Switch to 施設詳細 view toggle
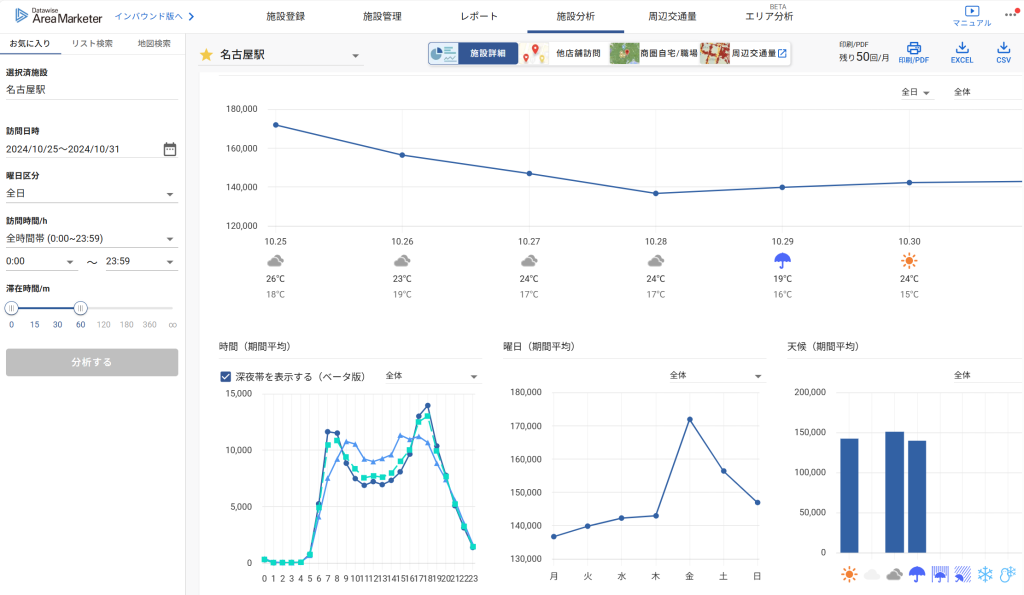The image size is (1024, 595). click(473, 53)
